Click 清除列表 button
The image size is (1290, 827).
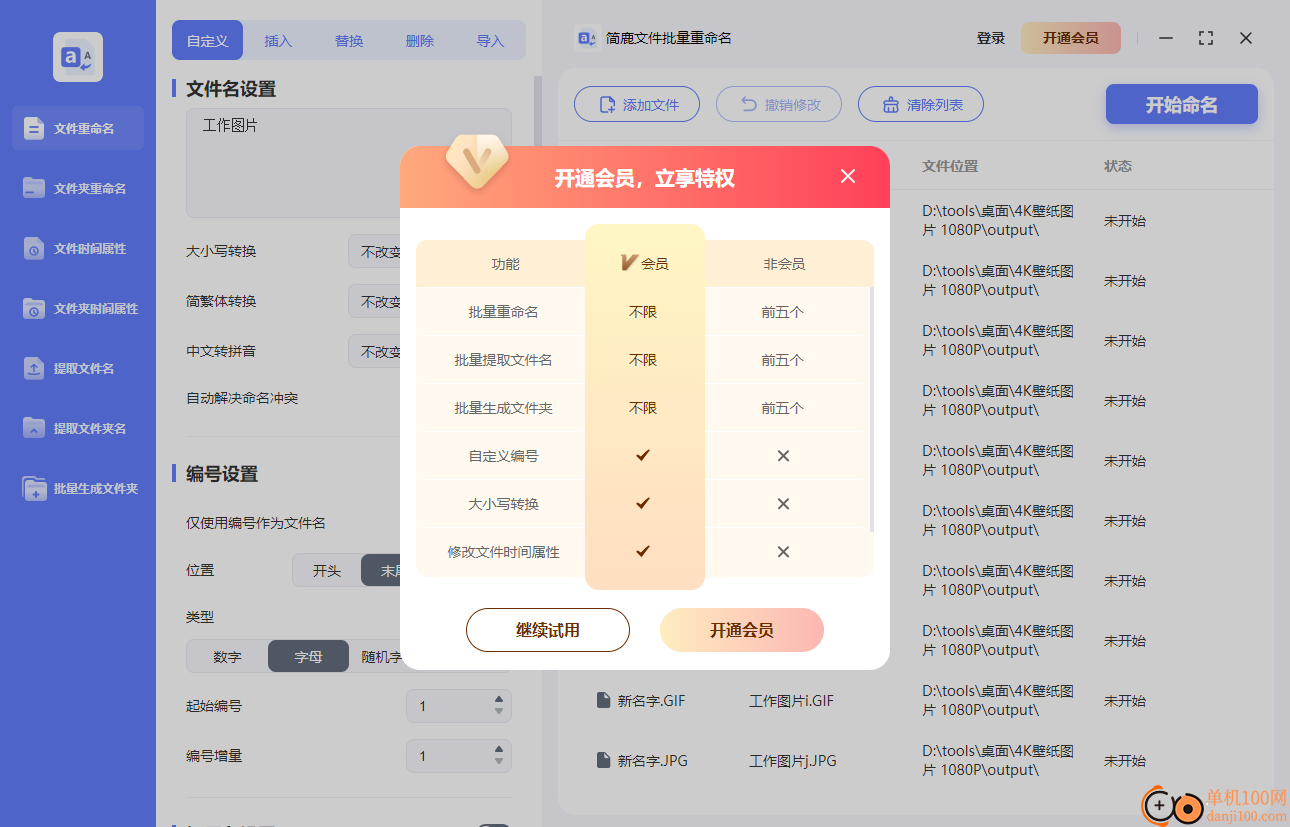pos(921,104)
